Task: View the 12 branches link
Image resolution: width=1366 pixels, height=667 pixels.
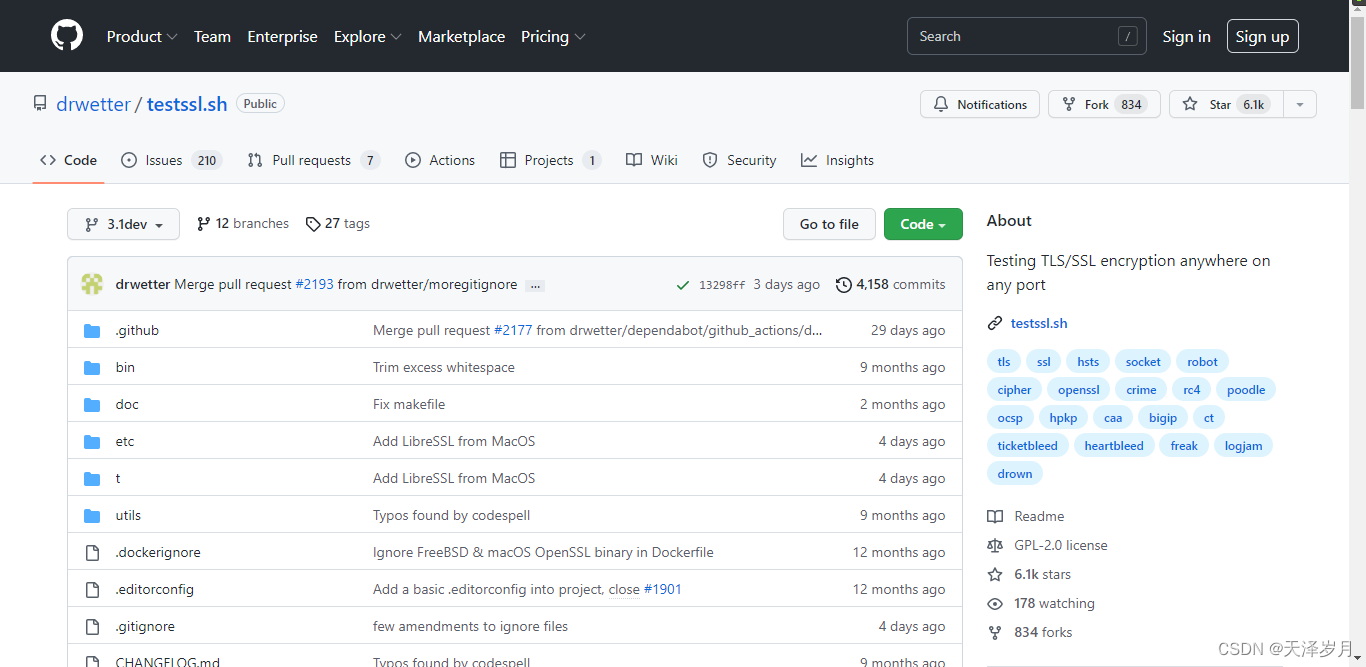Action: pos(243,224)
